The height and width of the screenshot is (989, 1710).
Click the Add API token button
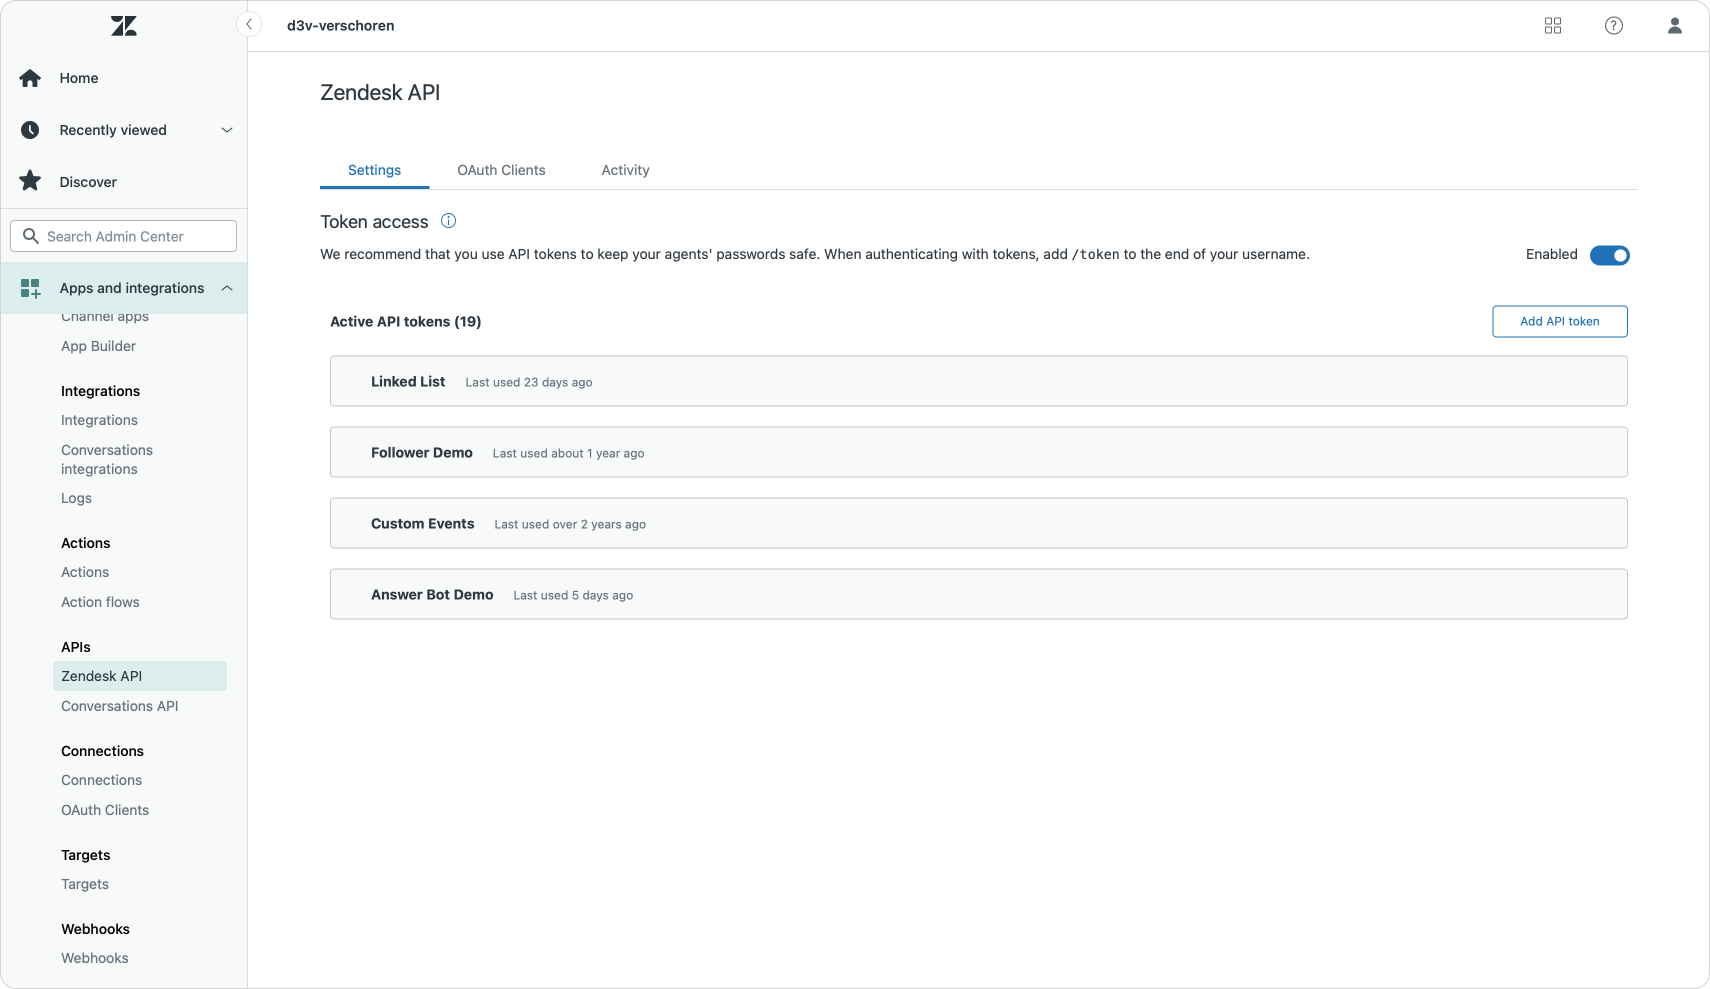click(1560, 322)
